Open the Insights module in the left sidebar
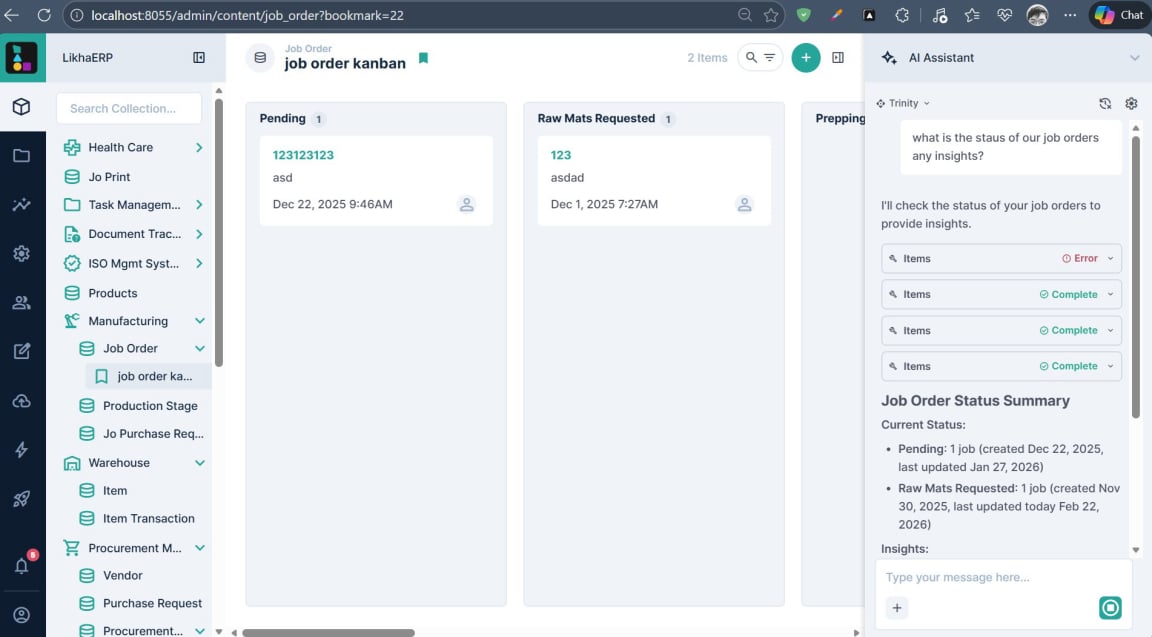Screen dimensions: 1152x637 click(x=22, y=204)
